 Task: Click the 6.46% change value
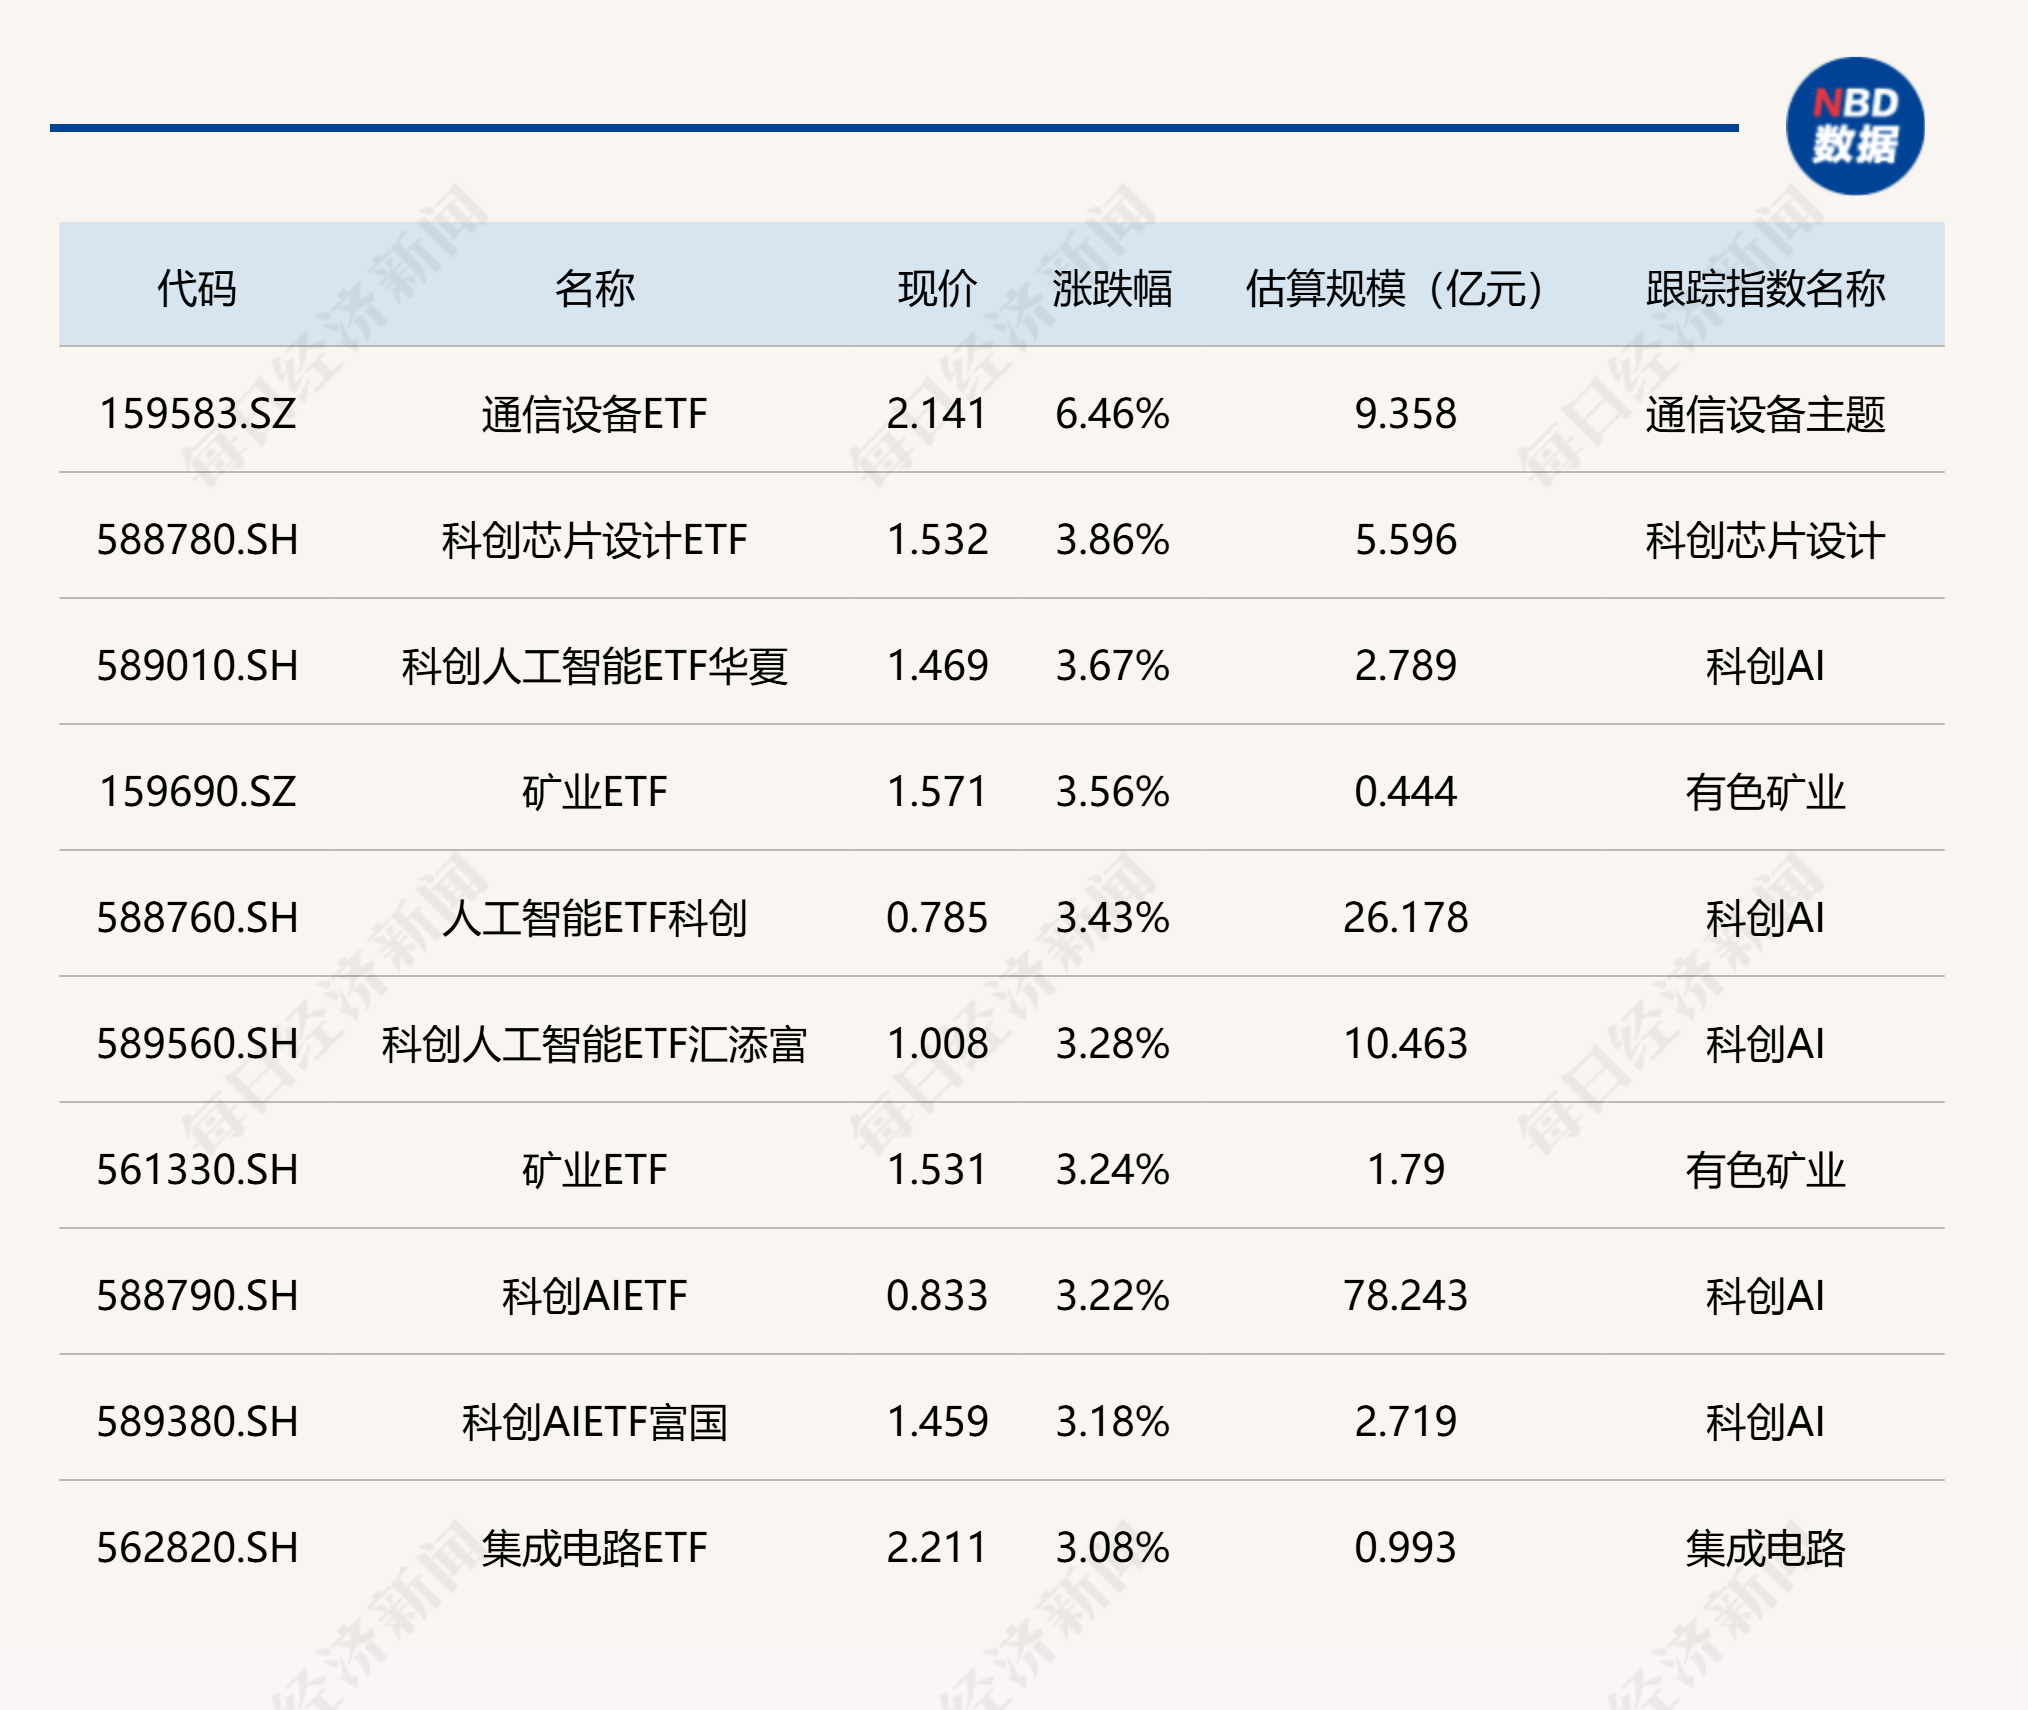[x=1111, y=414]
